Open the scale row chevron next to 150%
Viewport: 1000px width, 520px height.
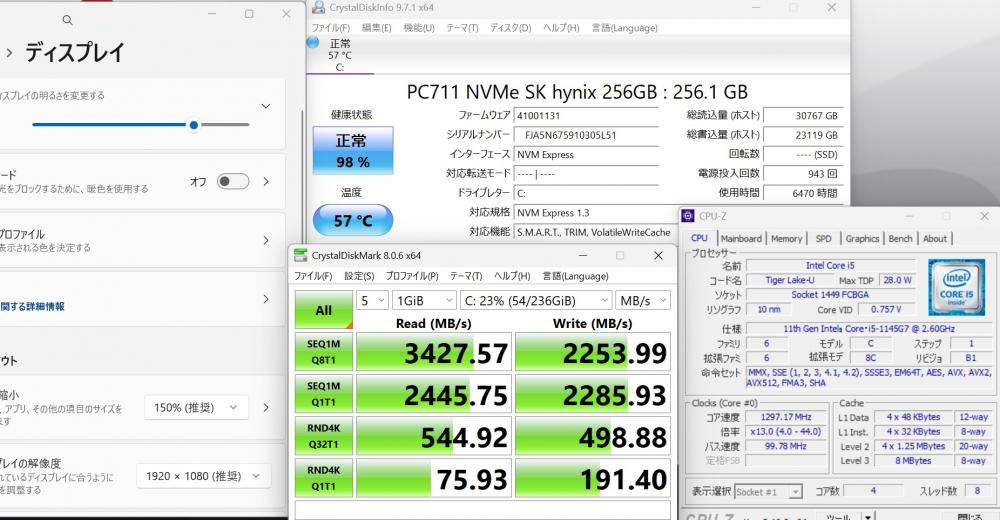266,408
